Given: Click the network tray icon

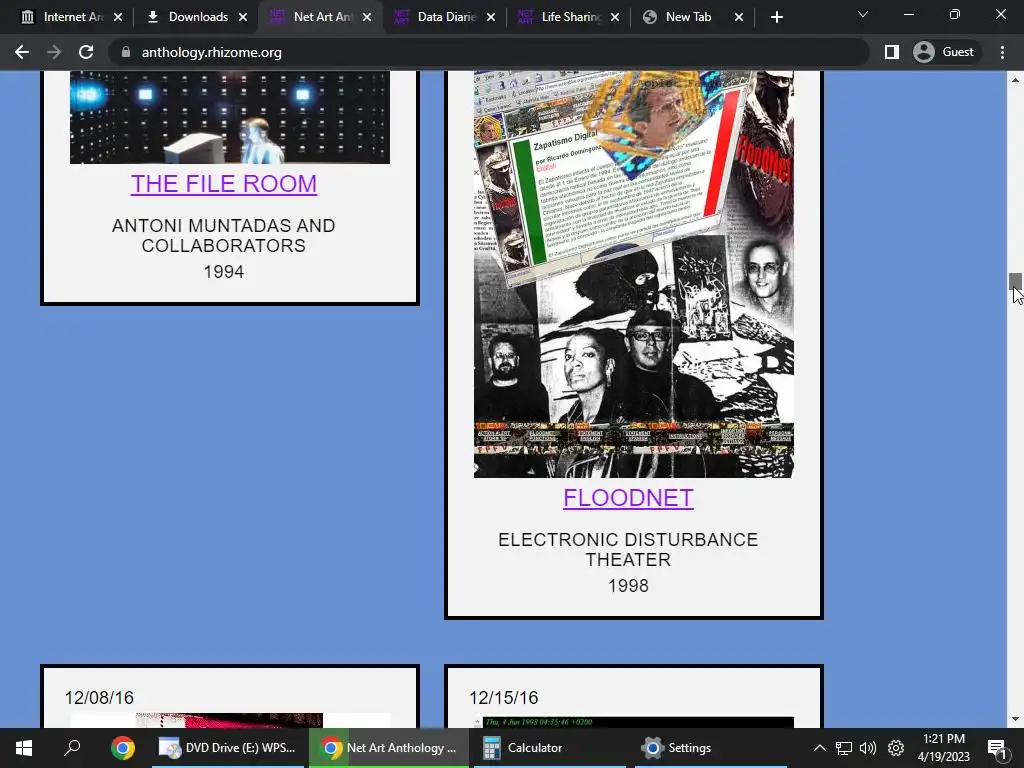Looking at the screenshot, I should [x=844, y=748].
